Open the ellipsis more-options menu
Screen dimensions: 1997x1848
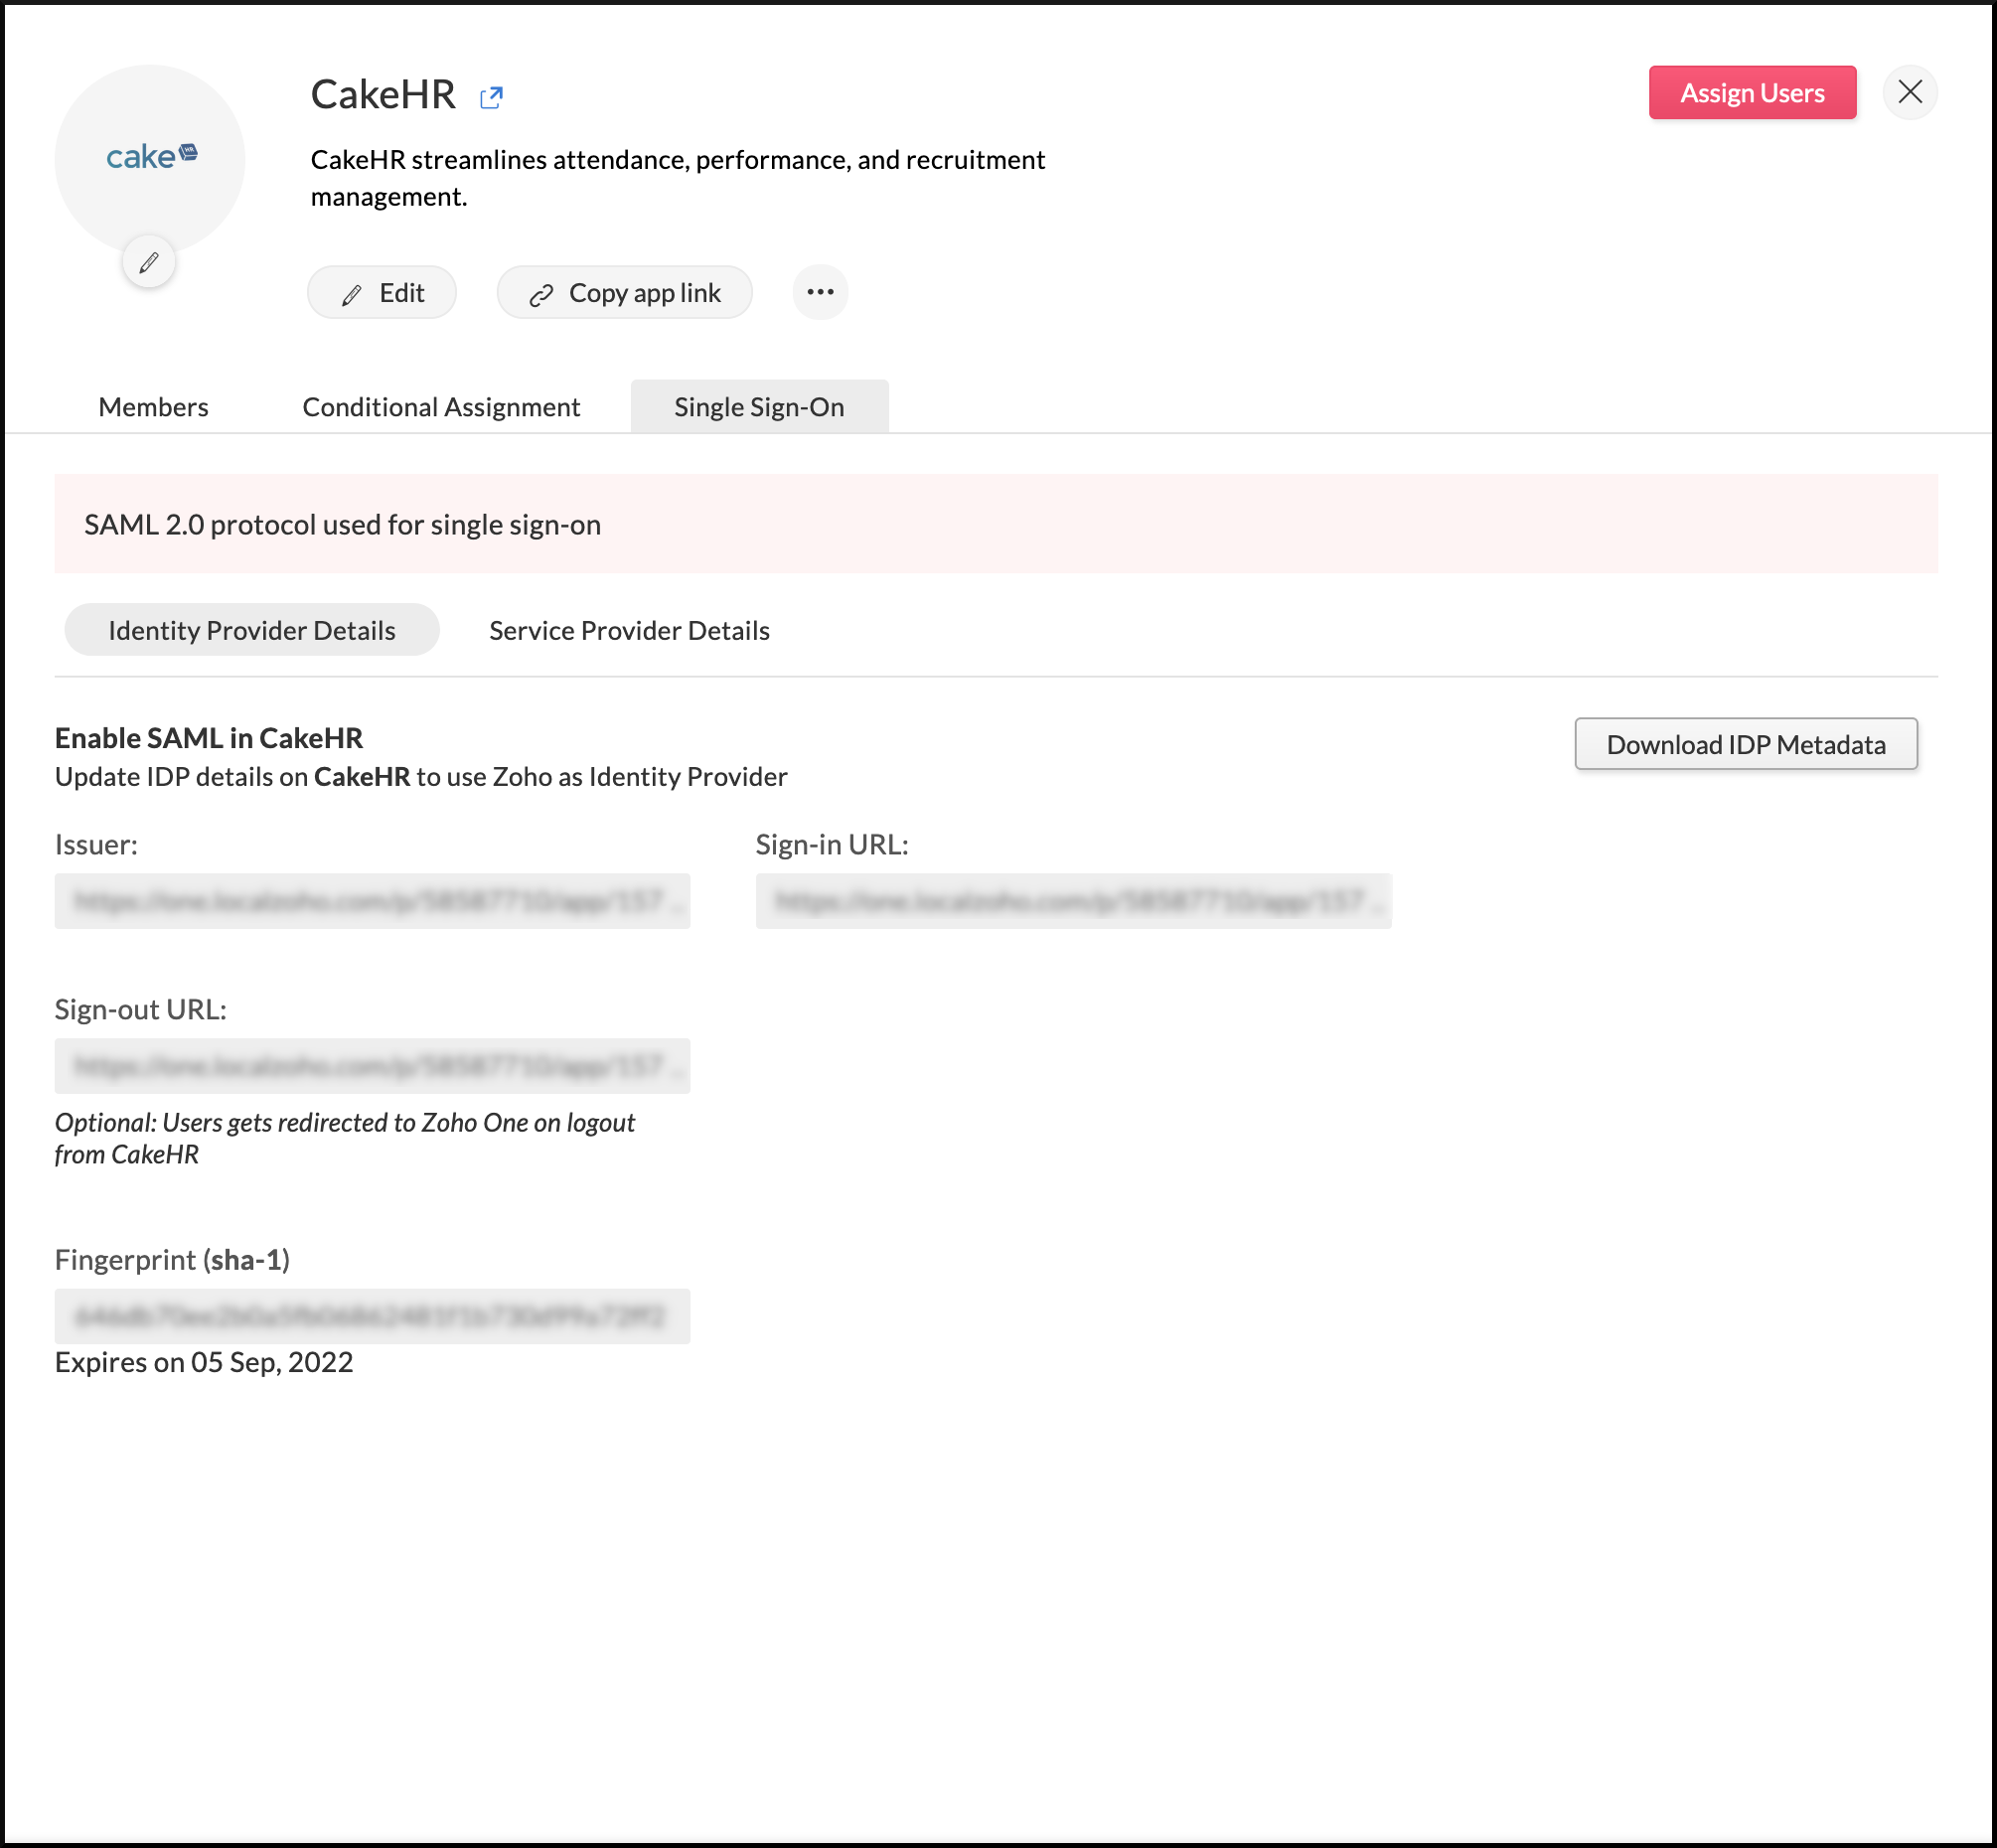(x=819, y=291)
